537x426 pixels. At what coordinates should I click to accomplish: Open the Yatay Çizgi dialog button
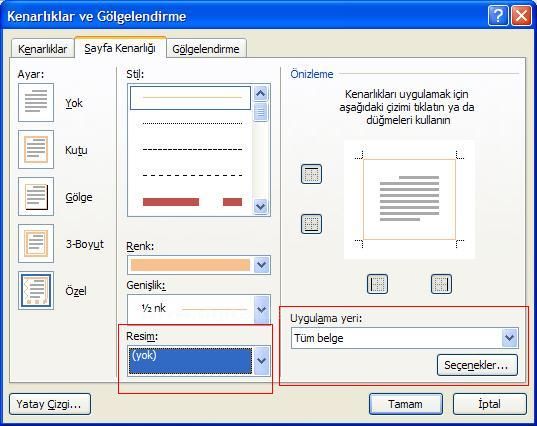tap(50, 404)
